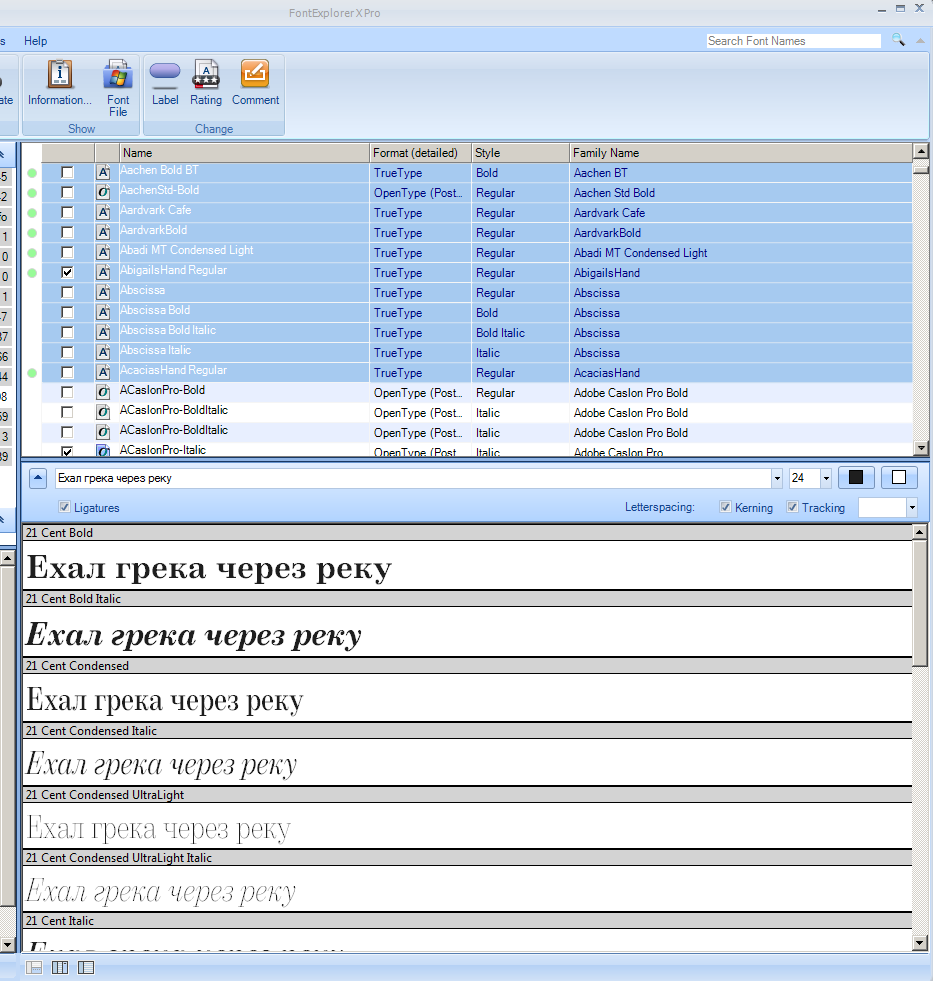Uncheck the AbigailsHand Regular checkbox

pos(67,273)
